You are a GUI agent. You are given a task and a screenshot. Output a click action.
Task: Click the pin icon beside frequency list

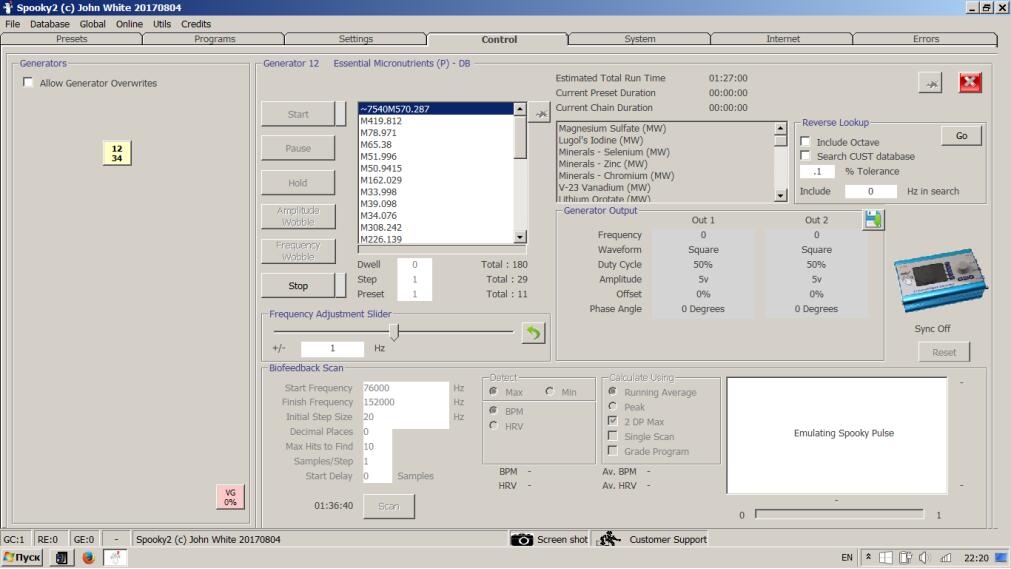point(541,114)
